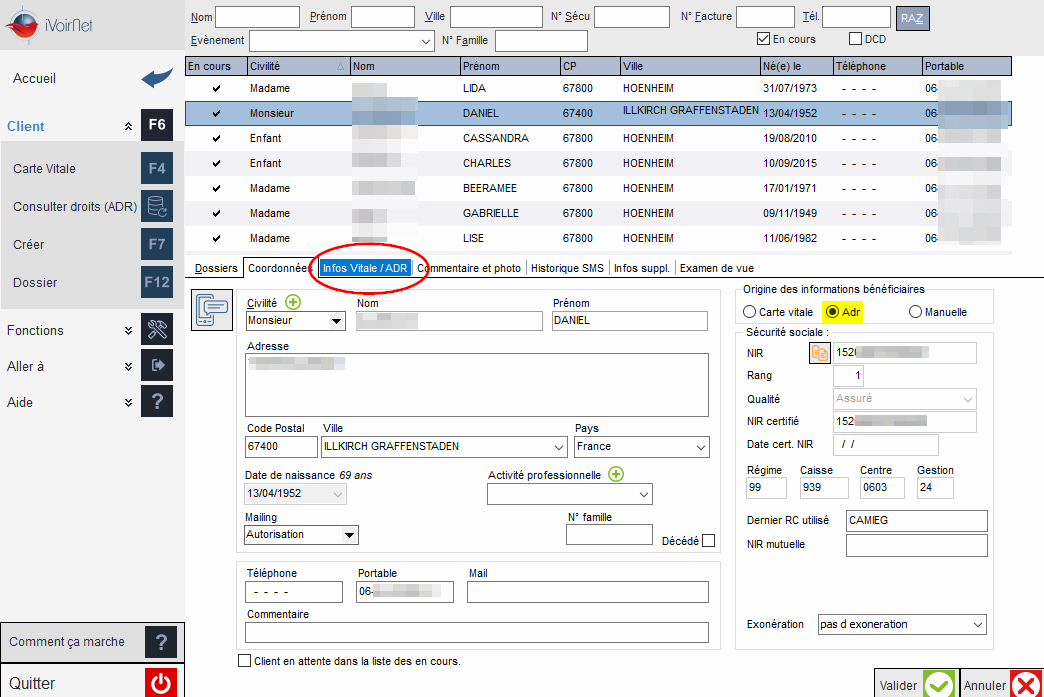Open the Exonération dropdown list

coord(977,624)
